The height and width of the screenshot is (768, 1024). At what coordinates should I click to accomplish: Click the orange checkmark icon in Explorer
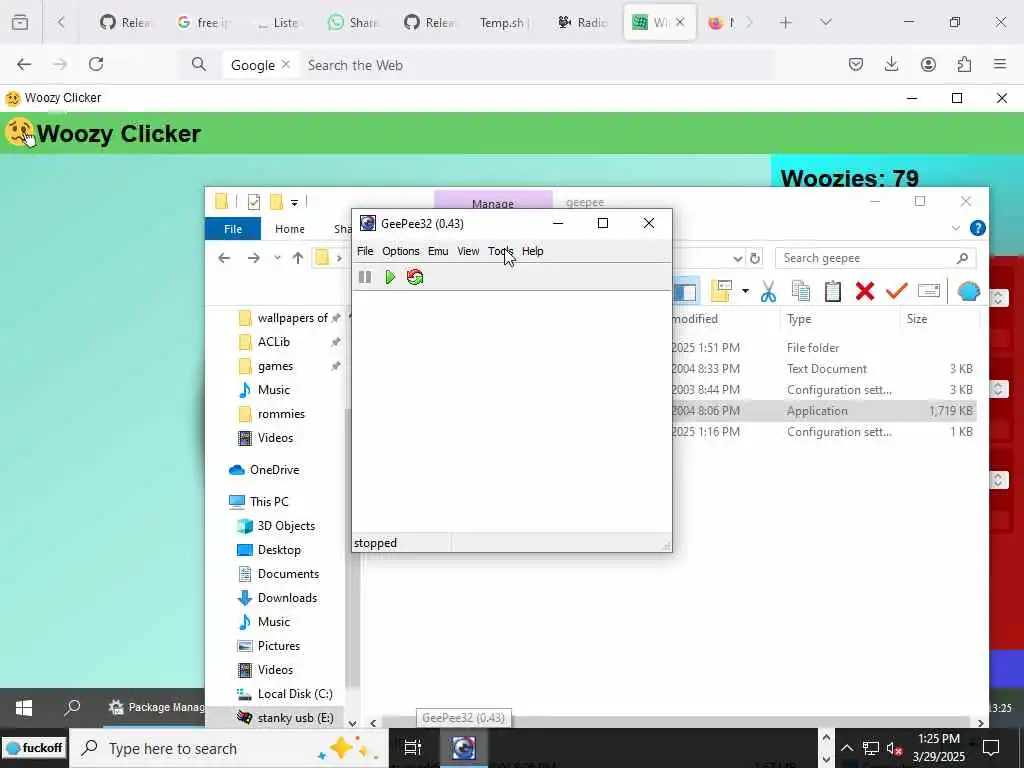click(x=897, y=291)
